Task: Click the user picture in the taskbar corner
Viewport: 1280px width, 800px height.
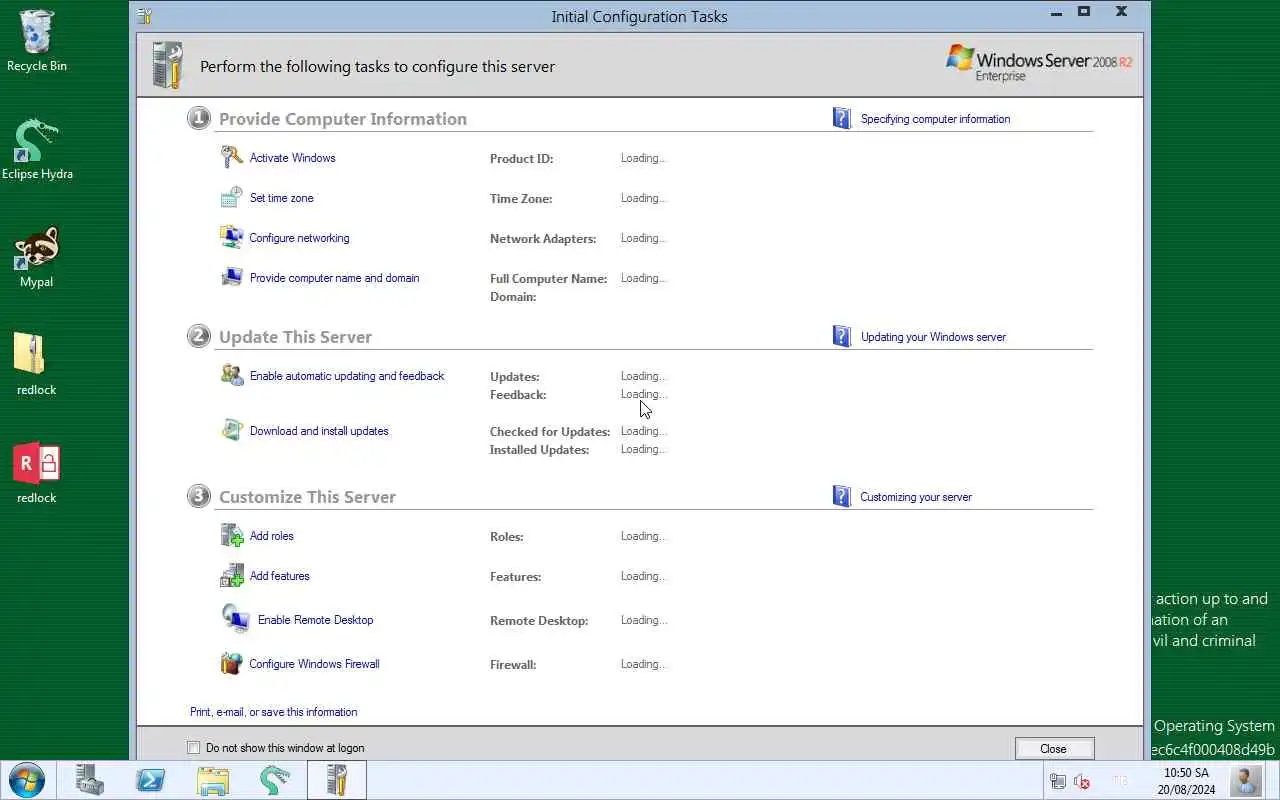Action: (x=1246, y=780)
